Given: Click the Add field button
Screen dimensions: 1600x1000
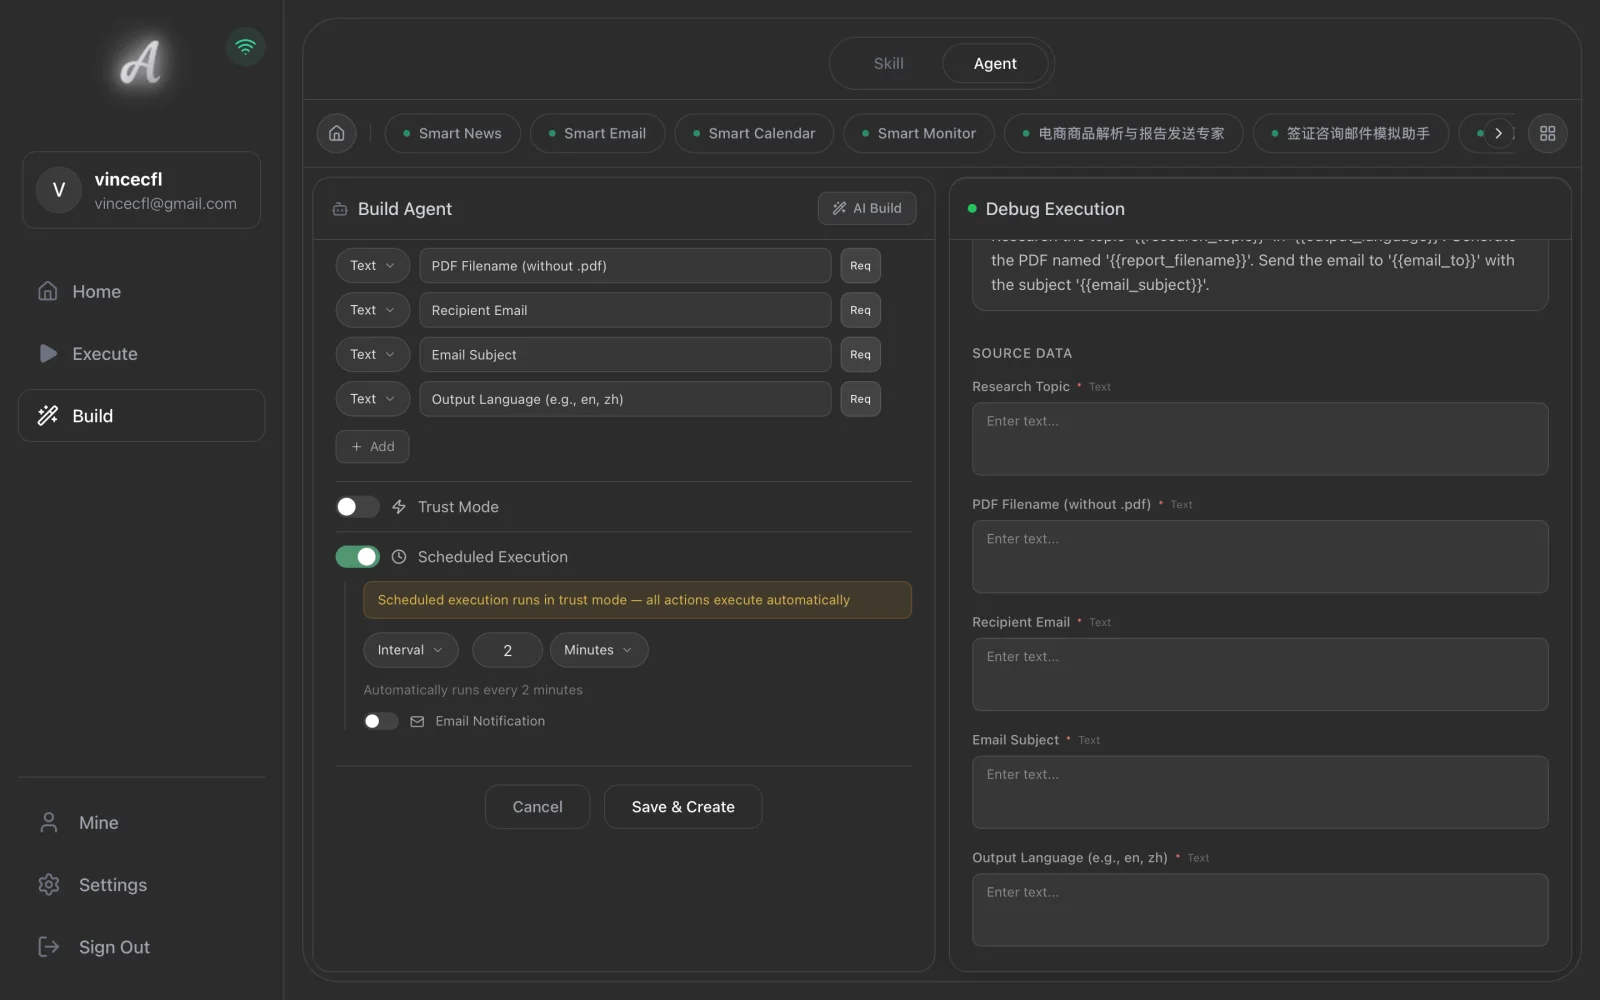Looking at the screenshot, I should [372, 446].
